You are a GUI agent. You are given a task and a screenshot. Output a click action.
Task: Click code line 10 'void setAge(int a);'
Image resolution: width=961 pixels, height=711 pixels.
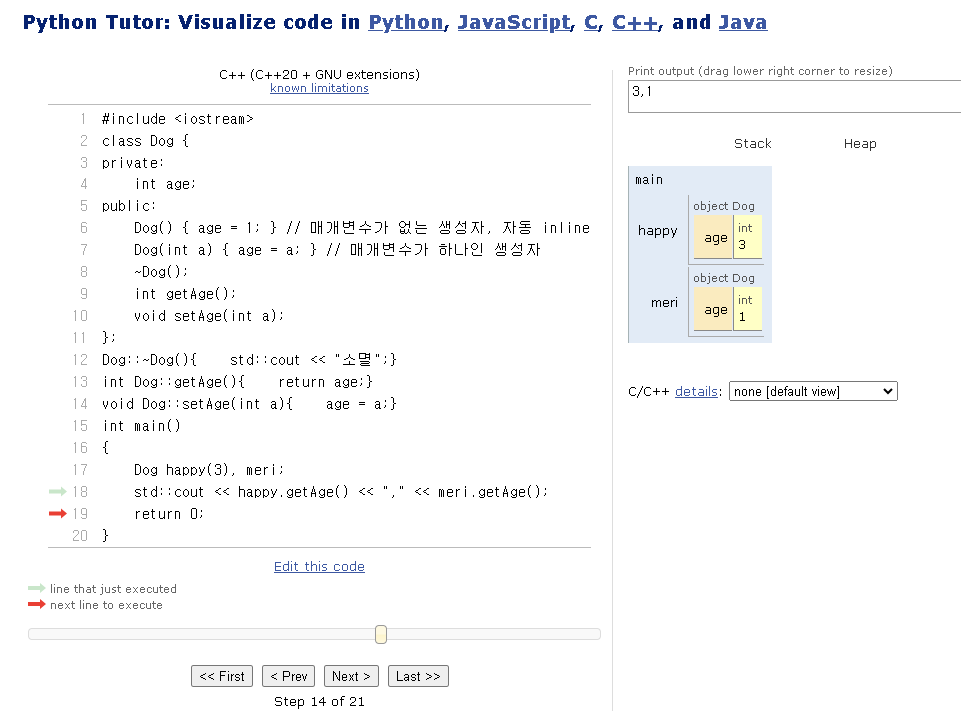click(209, 316)
